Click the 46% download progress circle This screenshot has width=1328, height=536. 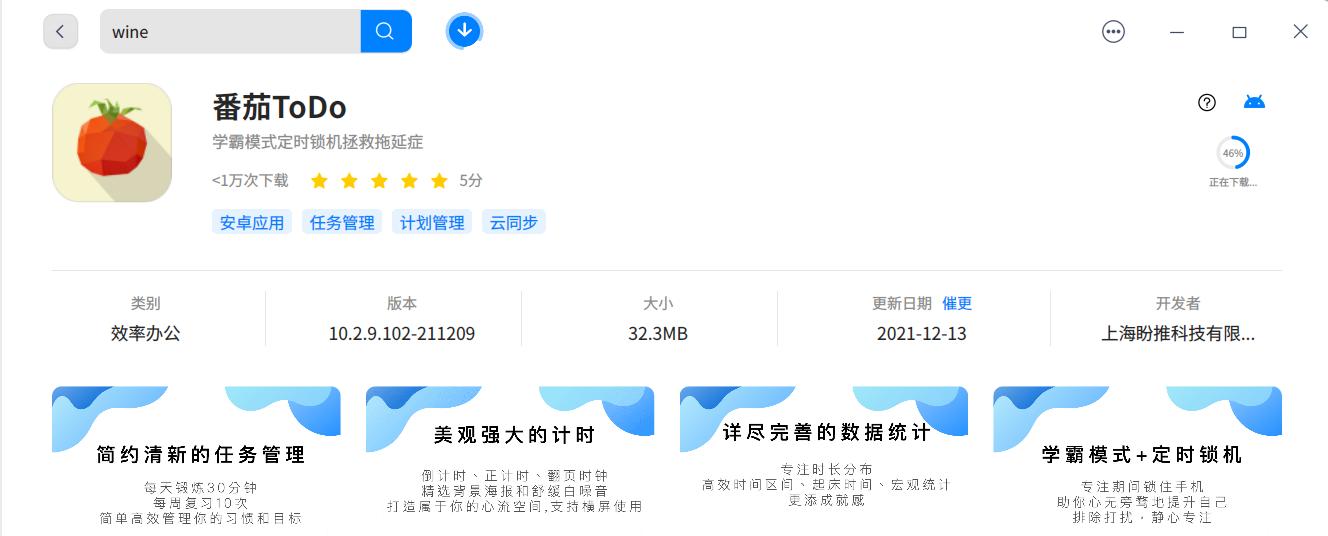click(1233, 153)
